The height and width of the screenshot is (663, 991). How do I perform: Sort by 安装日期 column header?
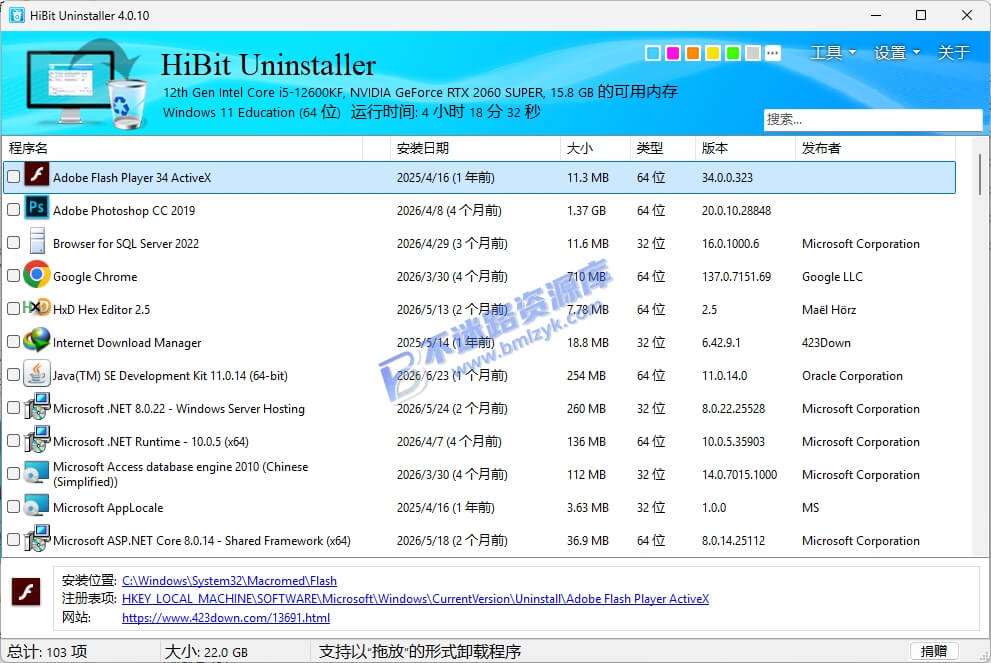[475, 148]
